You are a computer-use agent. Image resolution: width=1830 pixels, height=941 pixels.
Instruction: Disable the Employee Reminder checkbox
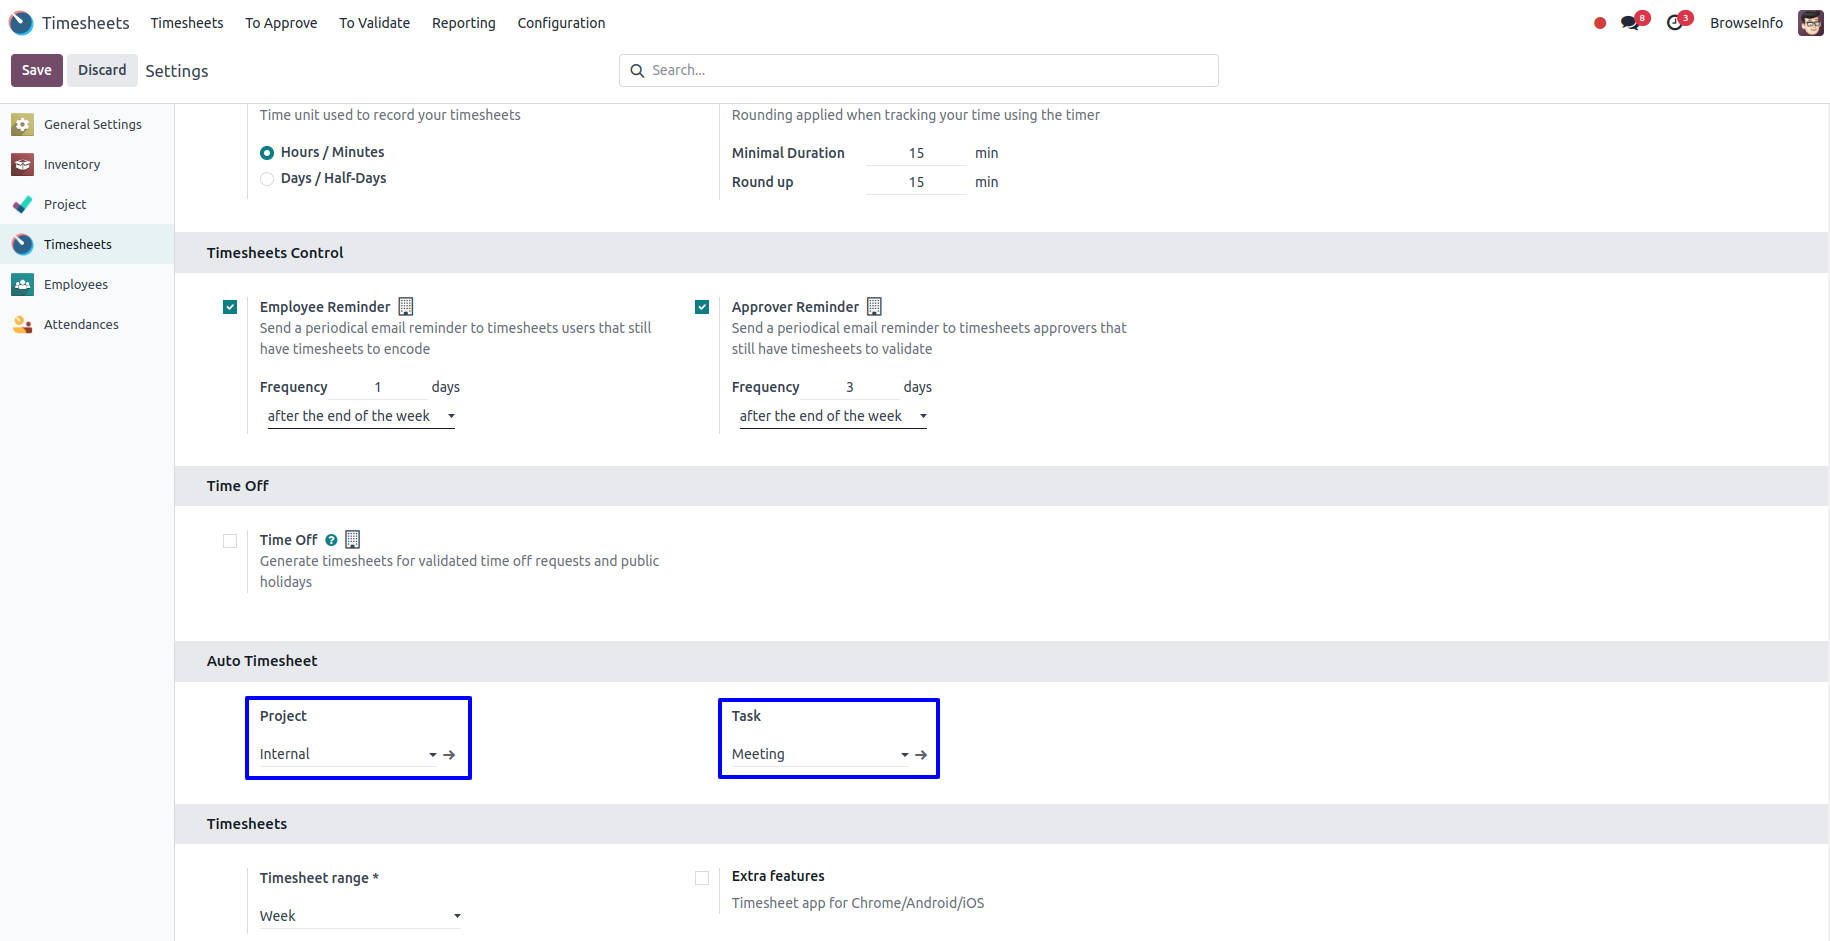(230, 307)
